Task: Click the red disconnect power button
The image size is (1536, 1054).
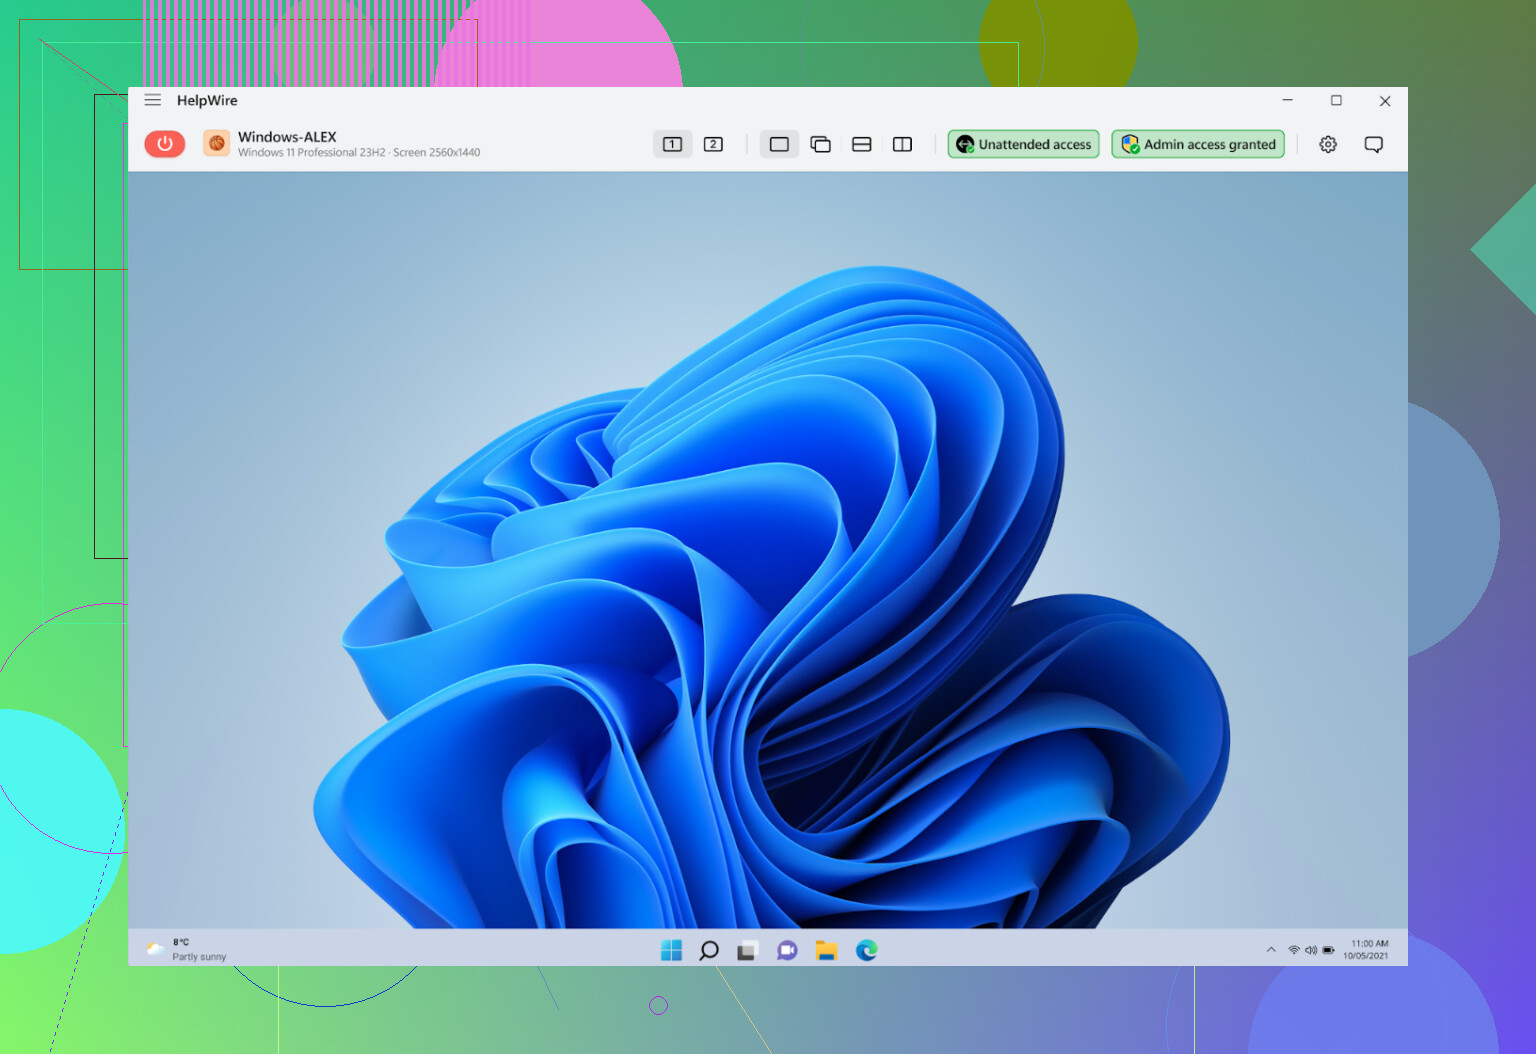Action: point(165,144)
